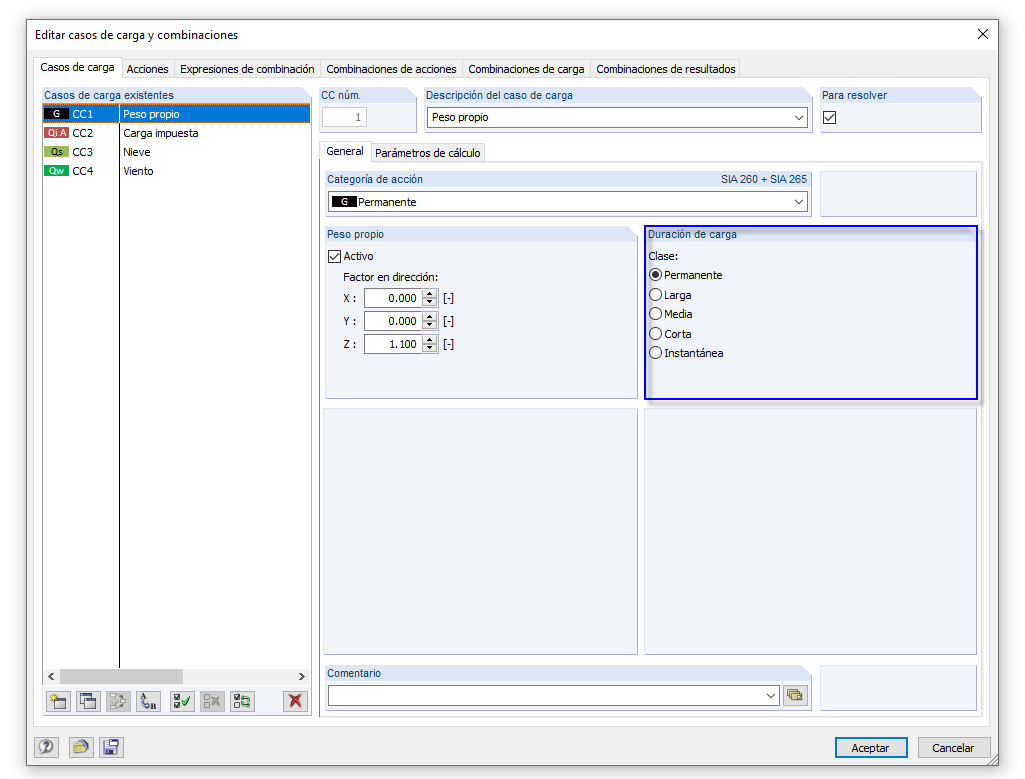Create a new load case
The height and width of the screenshot is (779, 1025).
click(x=58, y=701)
